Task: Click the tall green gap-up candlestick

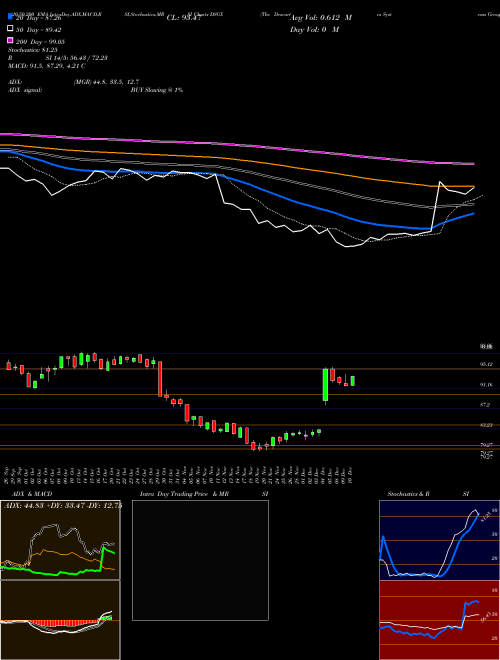Action: (325, 385)
